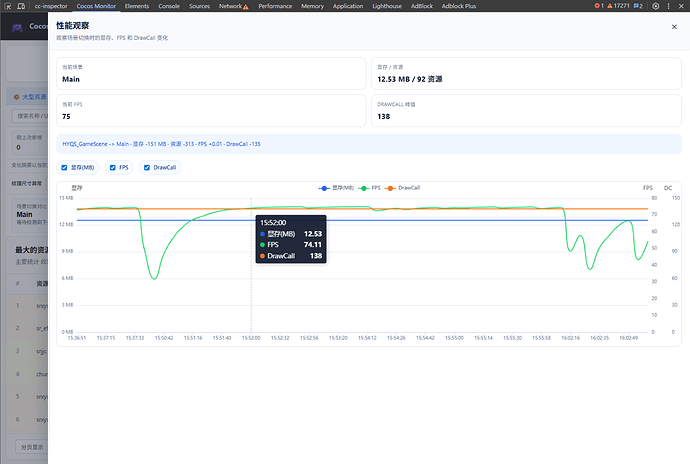Click the search name field in background panel

[x=30, y=116]
